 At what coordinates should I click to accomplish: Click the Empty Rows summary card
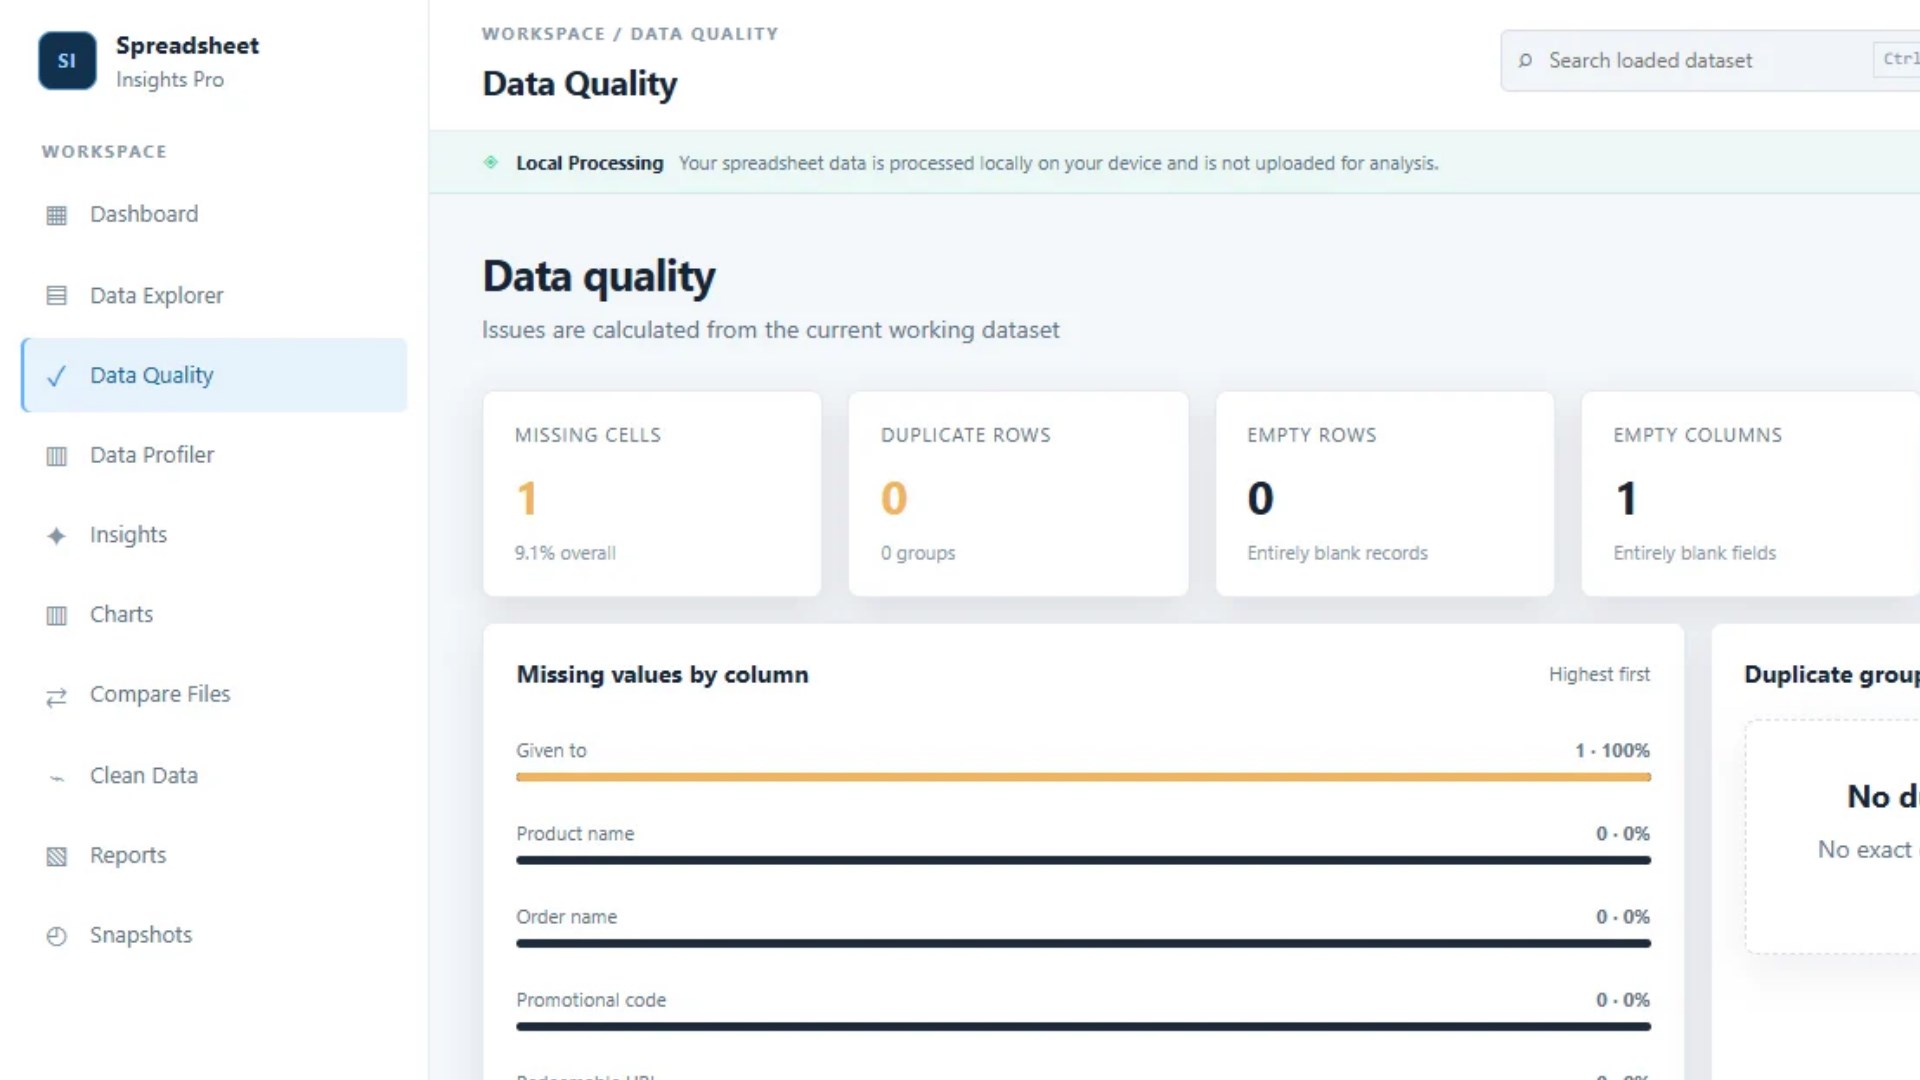click(x=1384, y=494)
